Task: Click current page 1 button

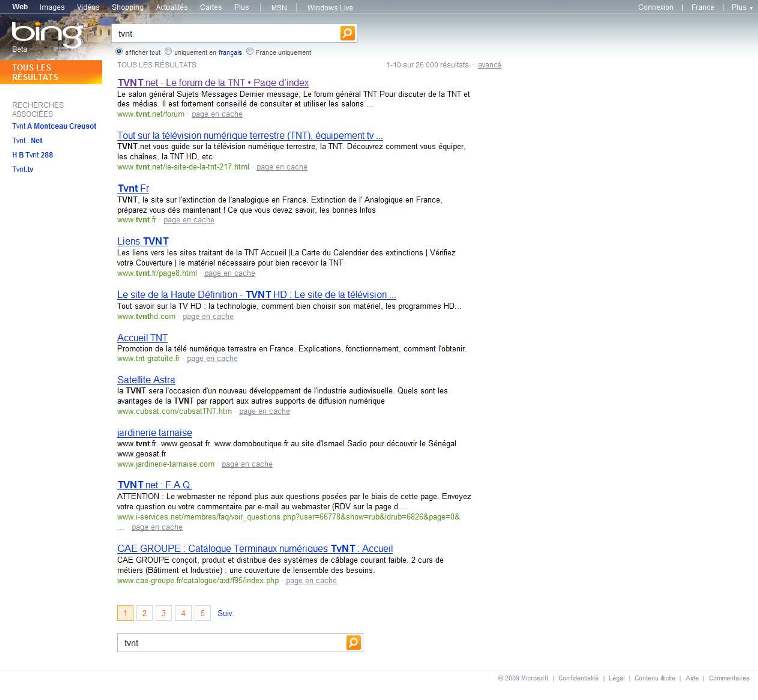Action: pos(125,613)
